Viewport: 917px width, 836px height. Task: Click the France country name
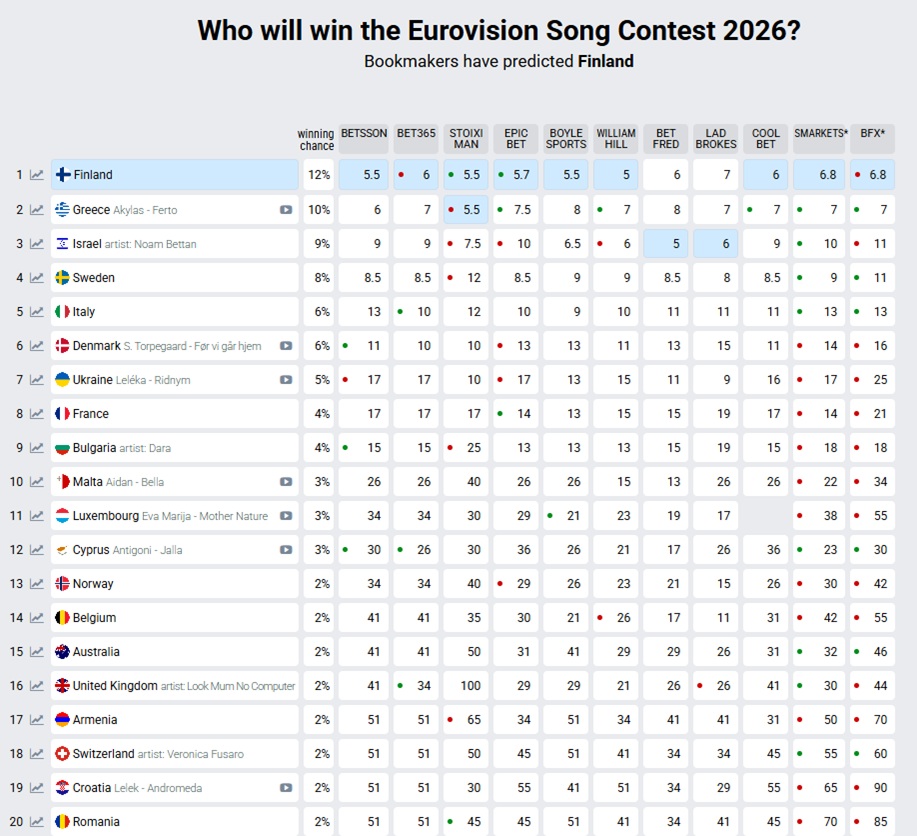(x=90, y=414)
